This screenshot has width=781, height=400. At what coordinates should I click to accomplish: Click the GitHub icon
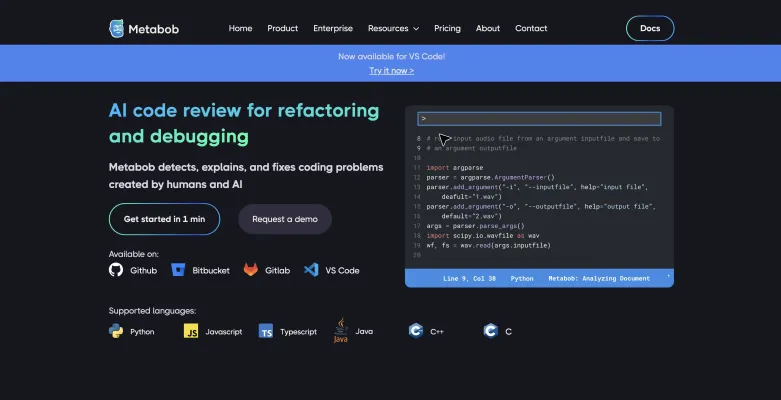point(116,270)
